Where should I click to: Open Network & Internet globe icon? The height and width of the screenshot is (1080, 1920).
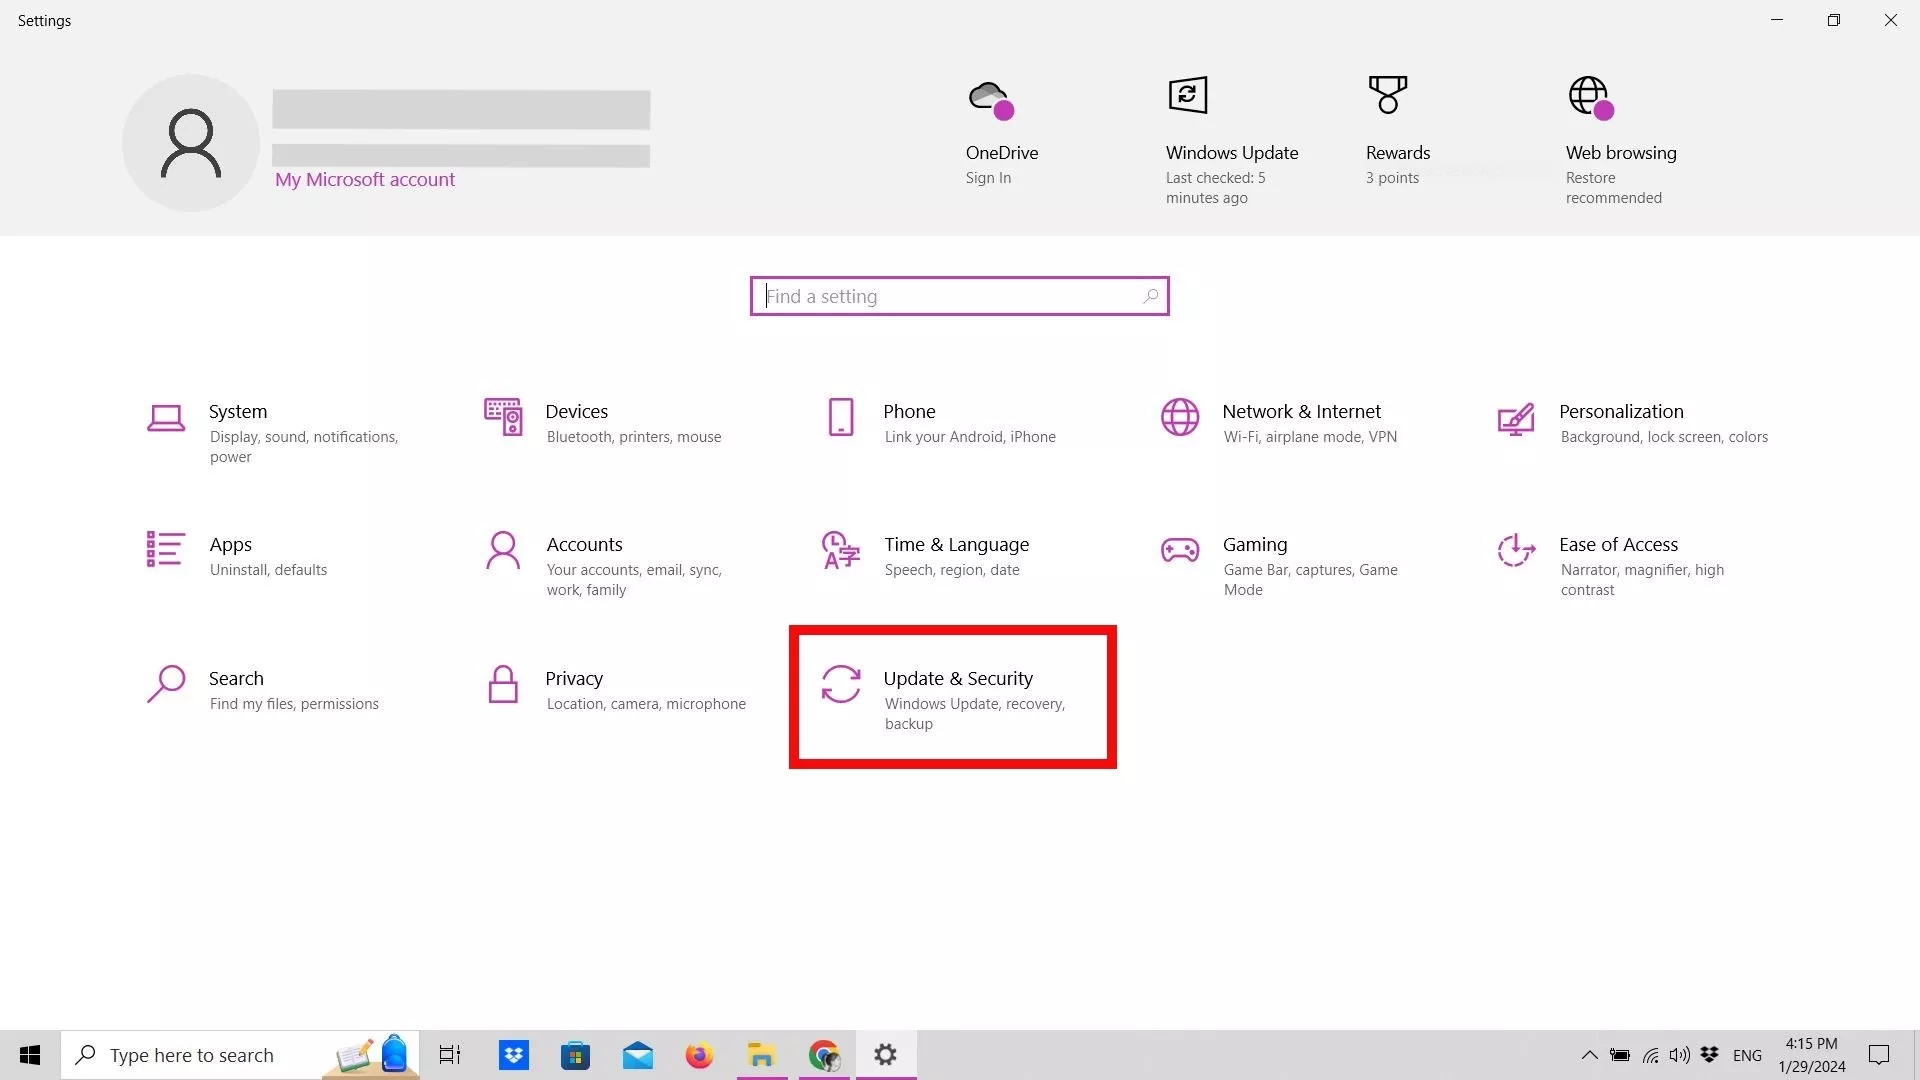coord(1180,417)
